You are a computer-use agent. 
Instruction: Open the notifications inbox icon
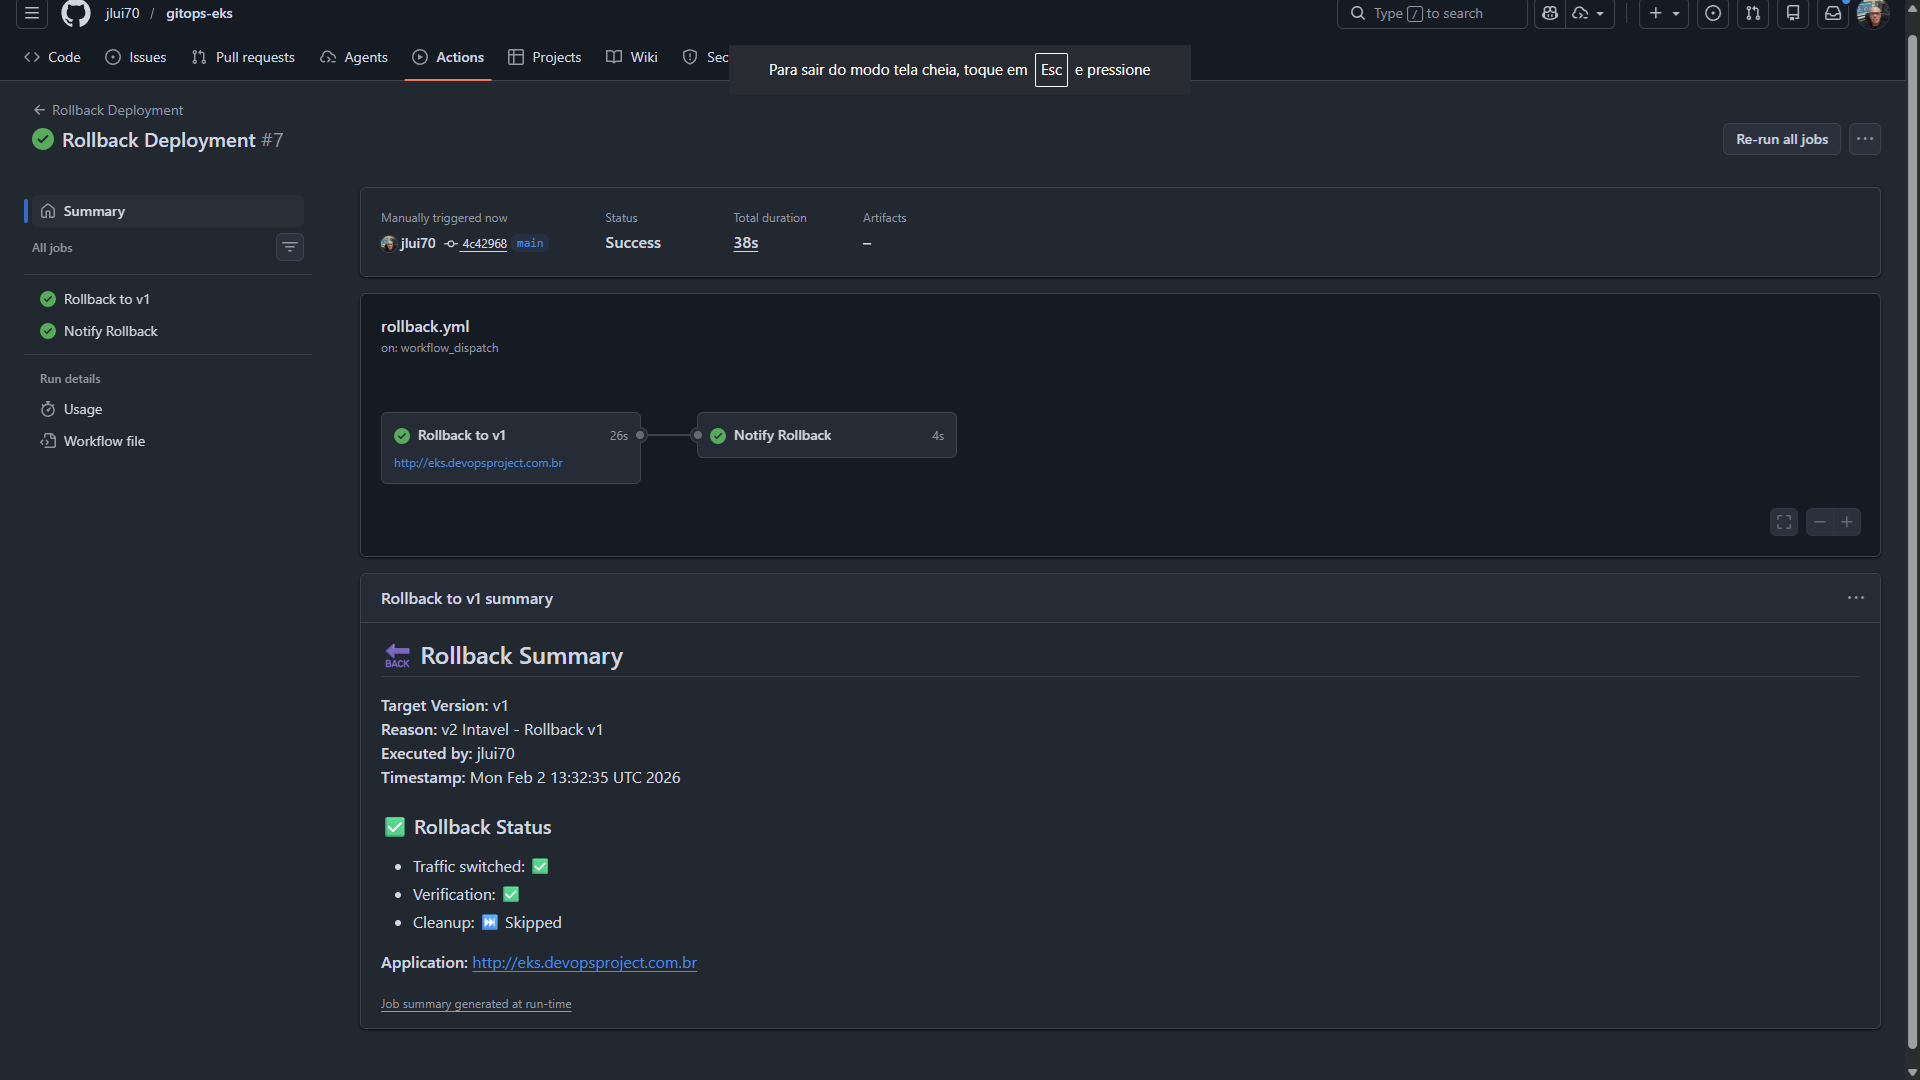[x=1833, y=14]
